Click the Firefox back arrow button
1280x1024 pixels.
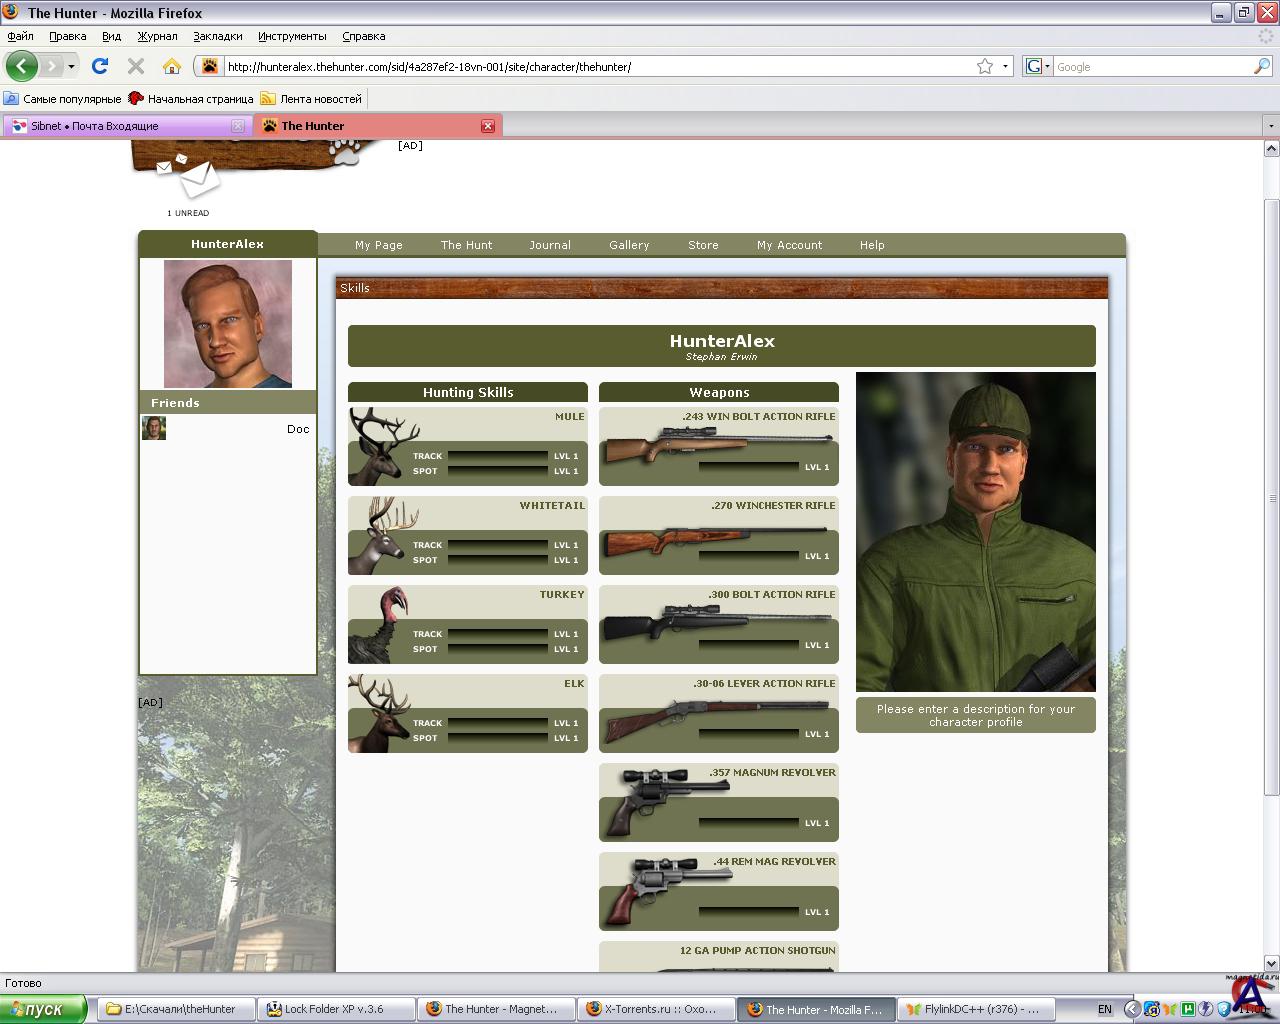pos(21,66)
